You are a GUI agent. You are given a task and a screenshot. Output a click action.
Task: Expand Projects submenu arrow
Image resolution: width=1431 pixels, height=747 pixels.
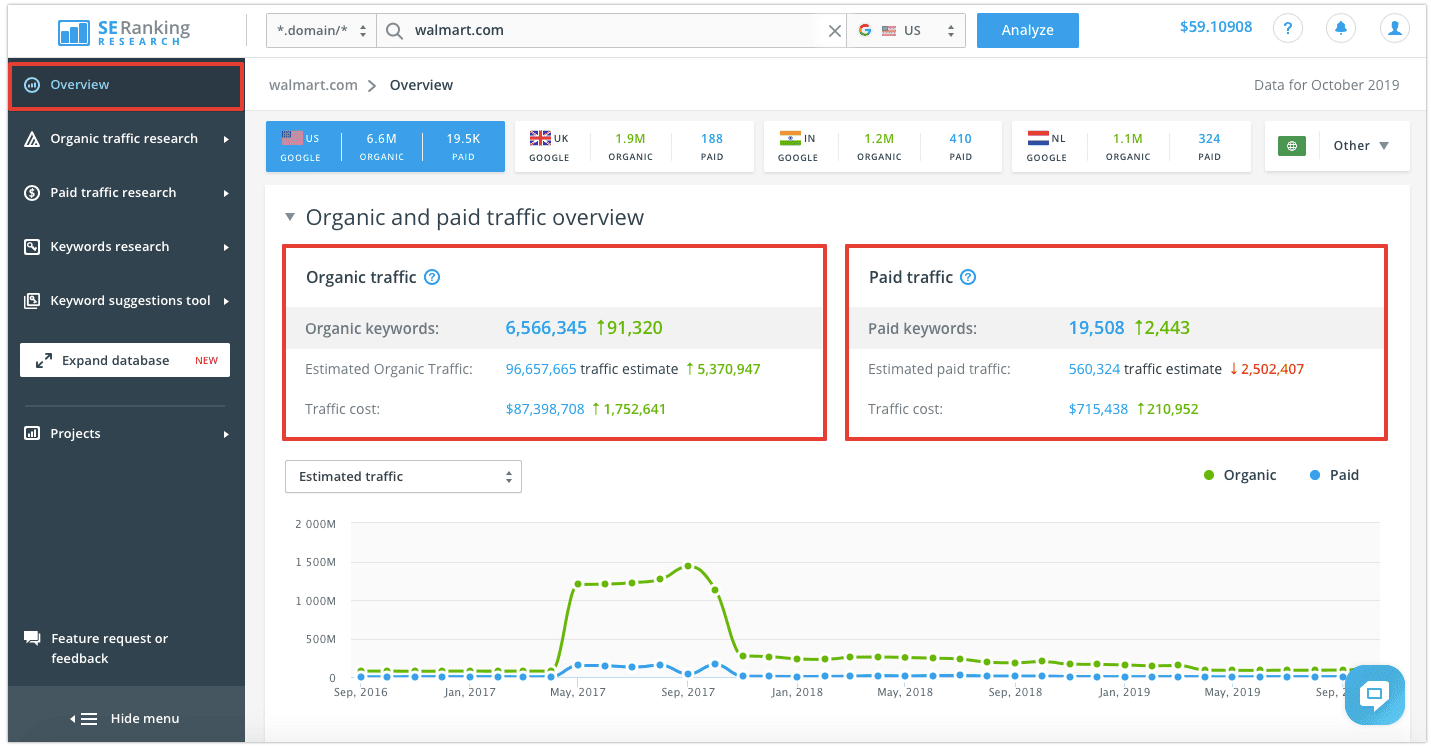coord(227,434)
